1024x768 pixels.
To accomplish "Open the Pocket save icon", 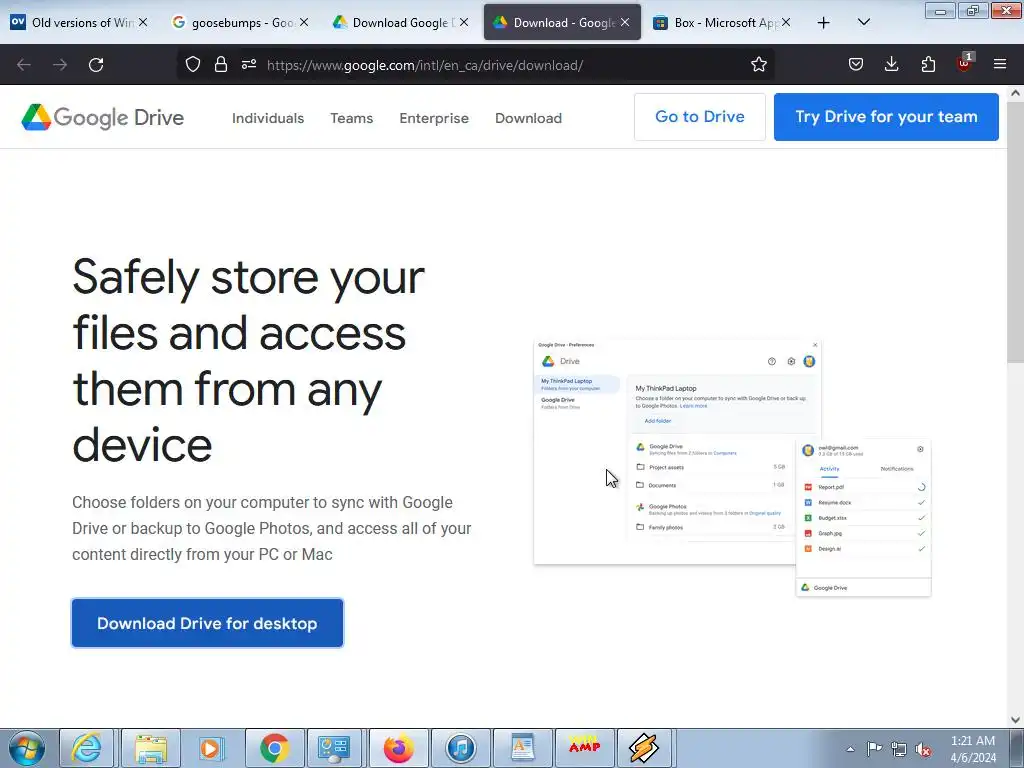I will tap(856, 64).
